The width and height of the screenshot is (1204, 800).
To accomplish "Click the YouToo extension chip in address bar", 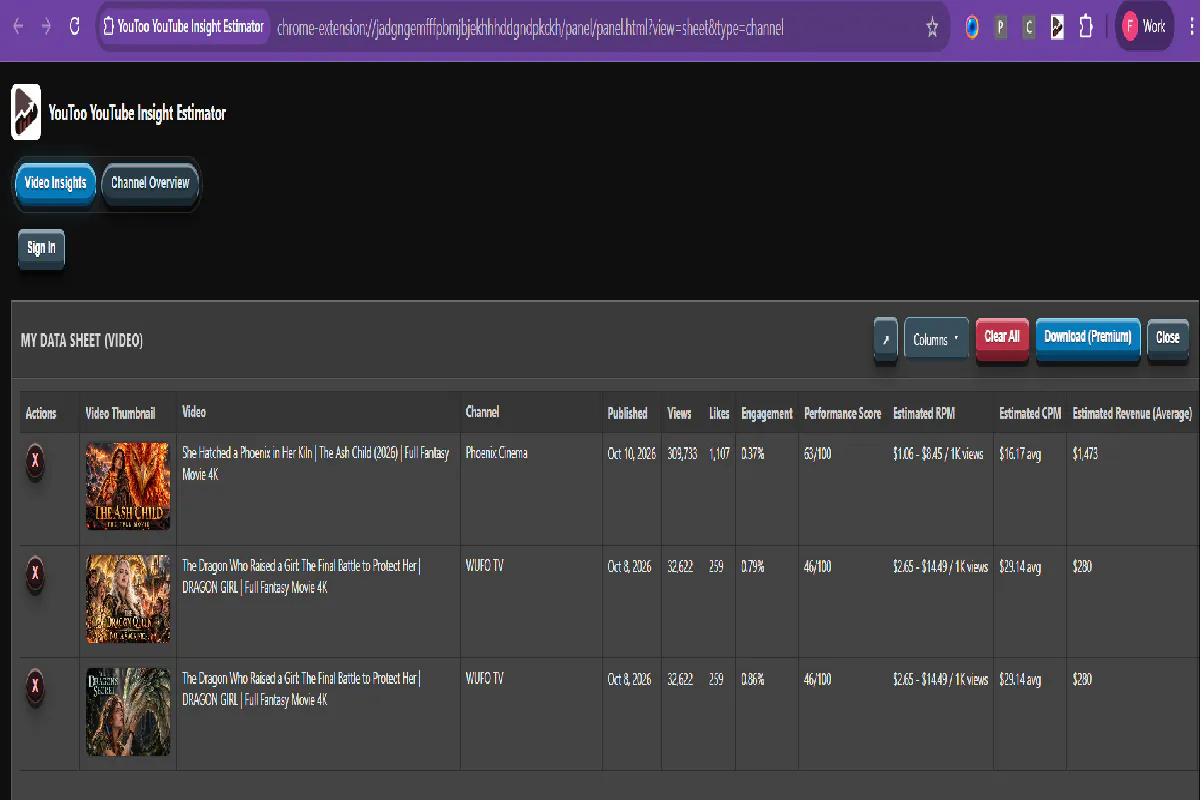I will (184, 28).
